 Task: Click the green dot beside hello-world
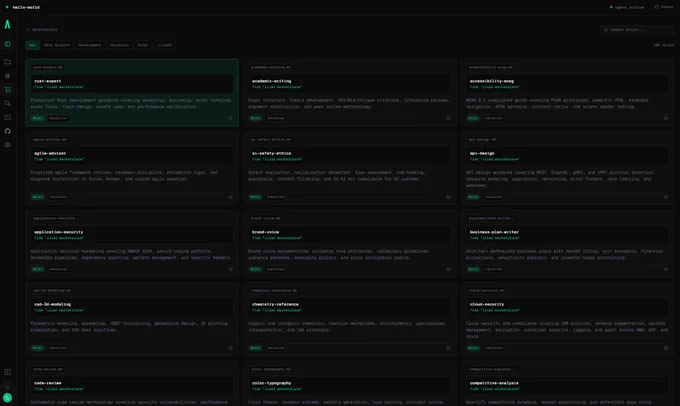coord(7,7)
